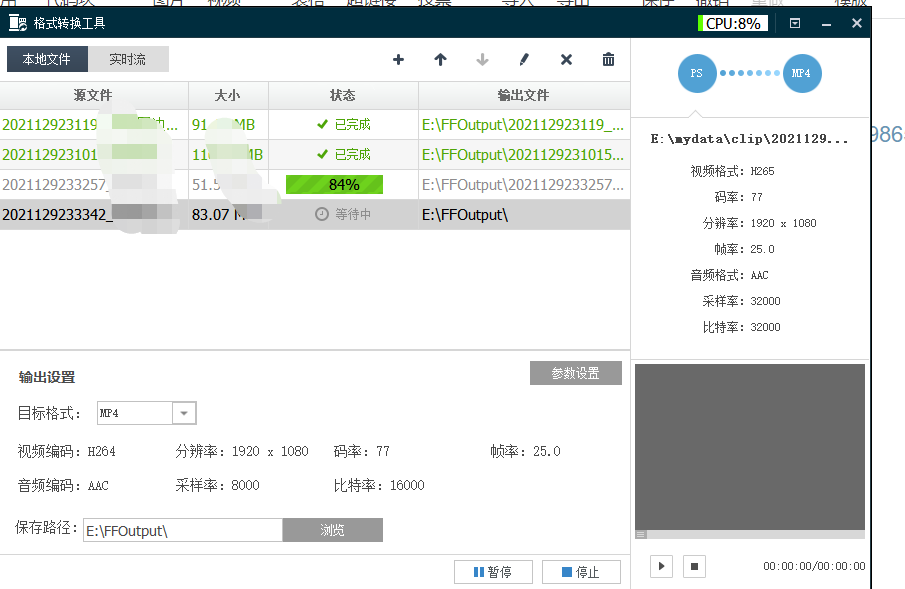Open the title bar menu dropdown icon
This screenshot has width=905, height=589.
795,23
